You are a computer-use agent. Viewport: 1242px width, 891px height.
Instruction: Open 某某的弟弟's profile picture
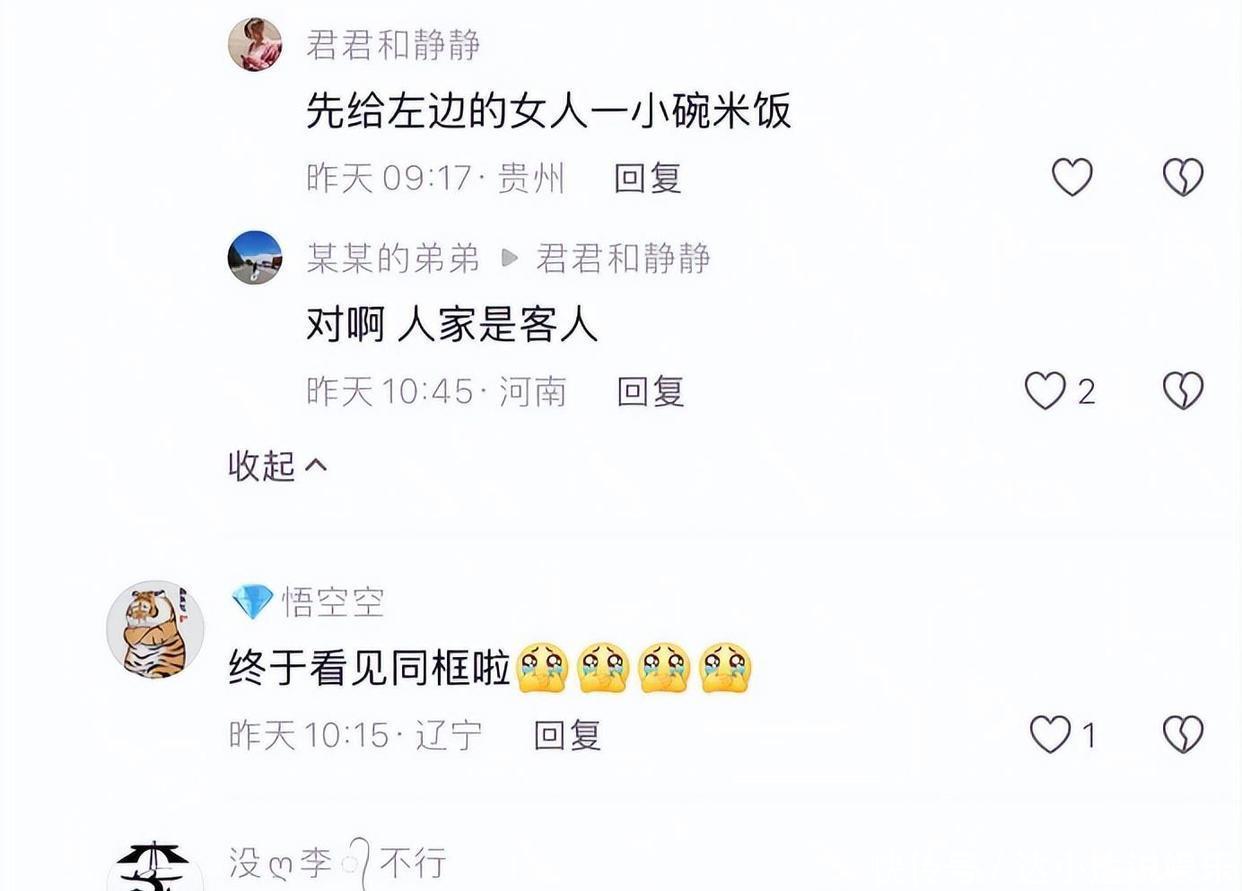tap(255, 257)
